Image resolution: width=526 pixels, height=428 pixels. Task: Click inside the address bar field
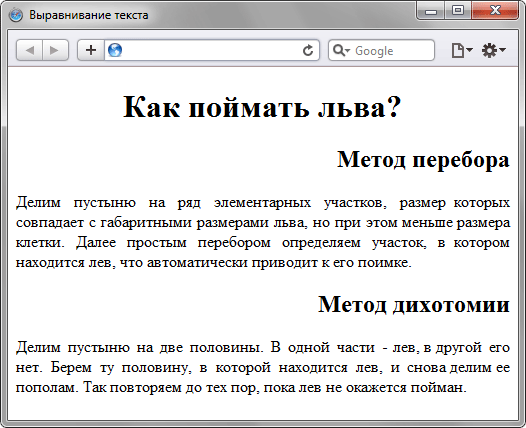point(212,50)
